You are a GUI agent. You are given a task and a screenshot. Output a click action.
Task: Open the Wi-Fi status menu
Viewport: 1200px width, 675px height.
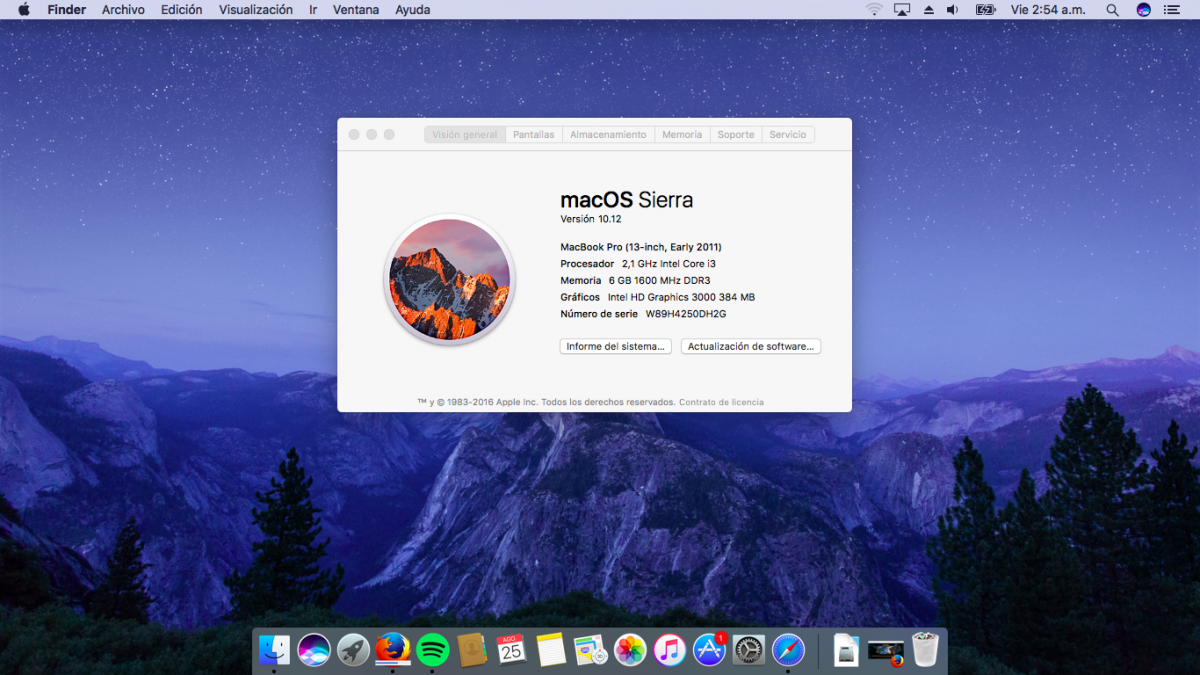click(x=874, y=10)
